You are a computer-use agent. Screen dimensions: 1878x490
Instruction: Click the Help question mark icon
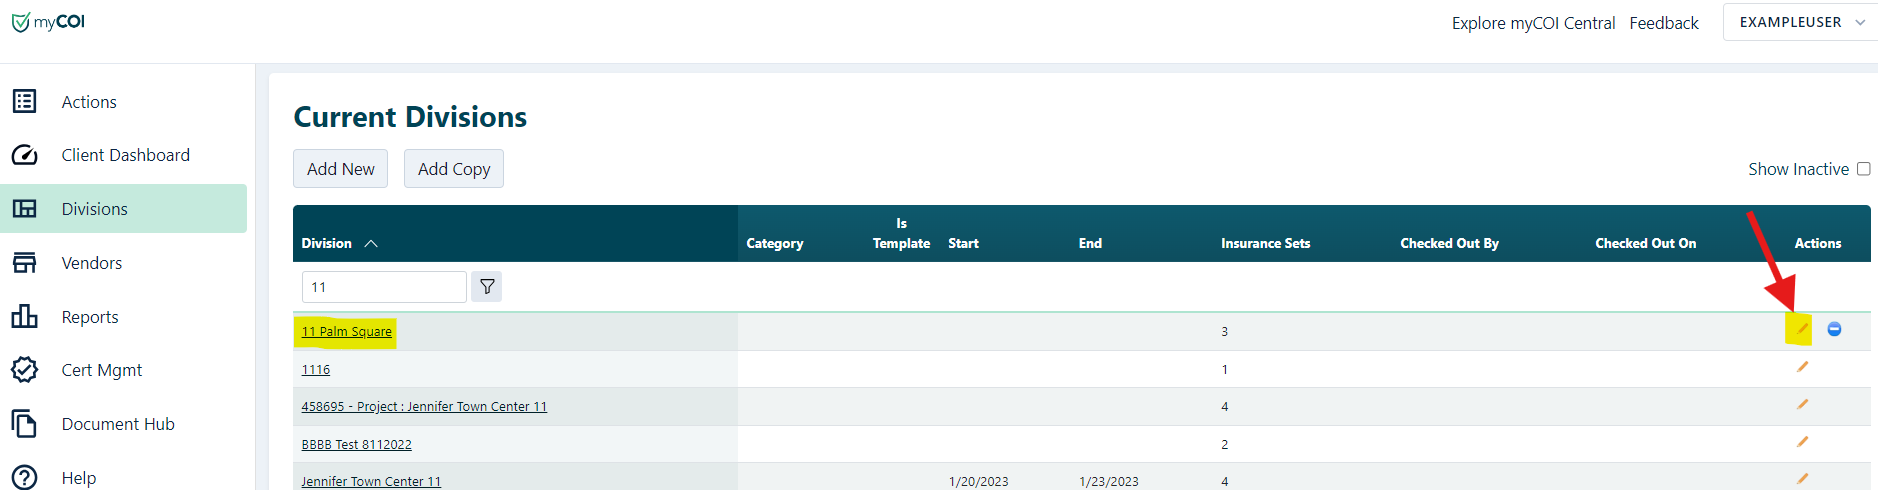click(x=24, y=477)
